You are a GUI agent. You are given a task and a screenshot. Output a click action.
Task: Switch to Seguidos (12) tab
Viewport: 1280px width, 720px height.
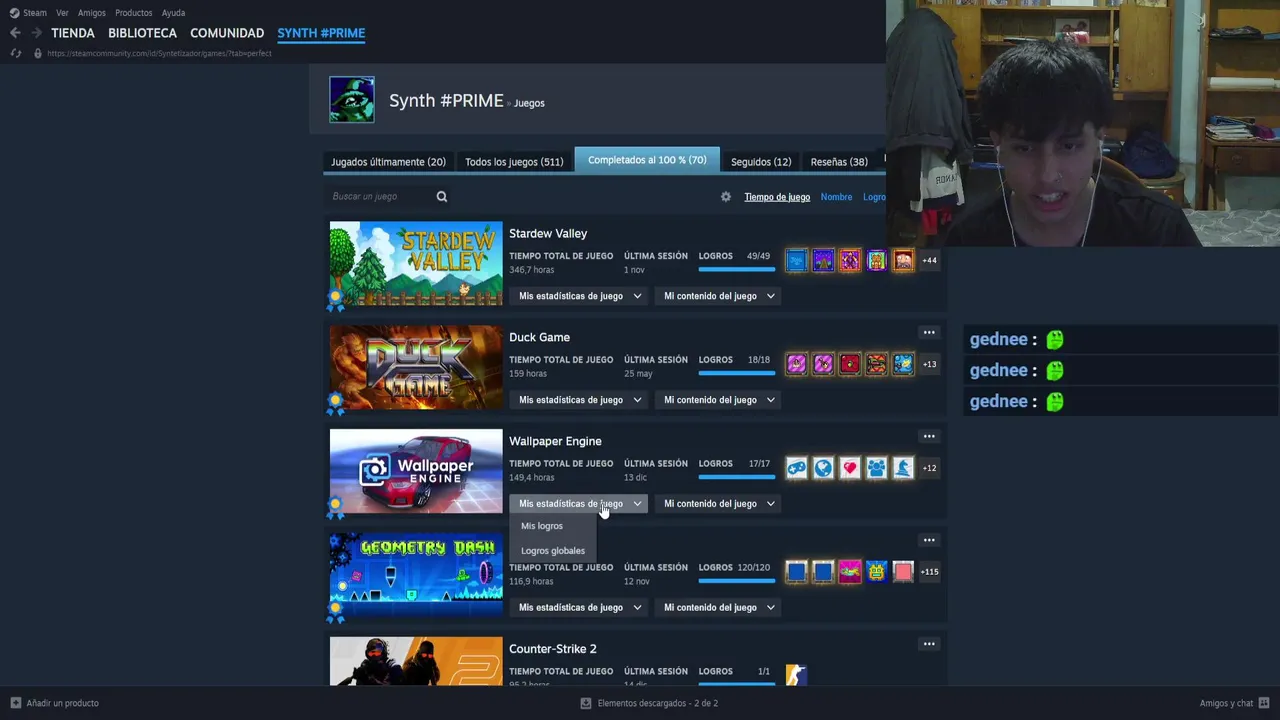pos(761,162)
